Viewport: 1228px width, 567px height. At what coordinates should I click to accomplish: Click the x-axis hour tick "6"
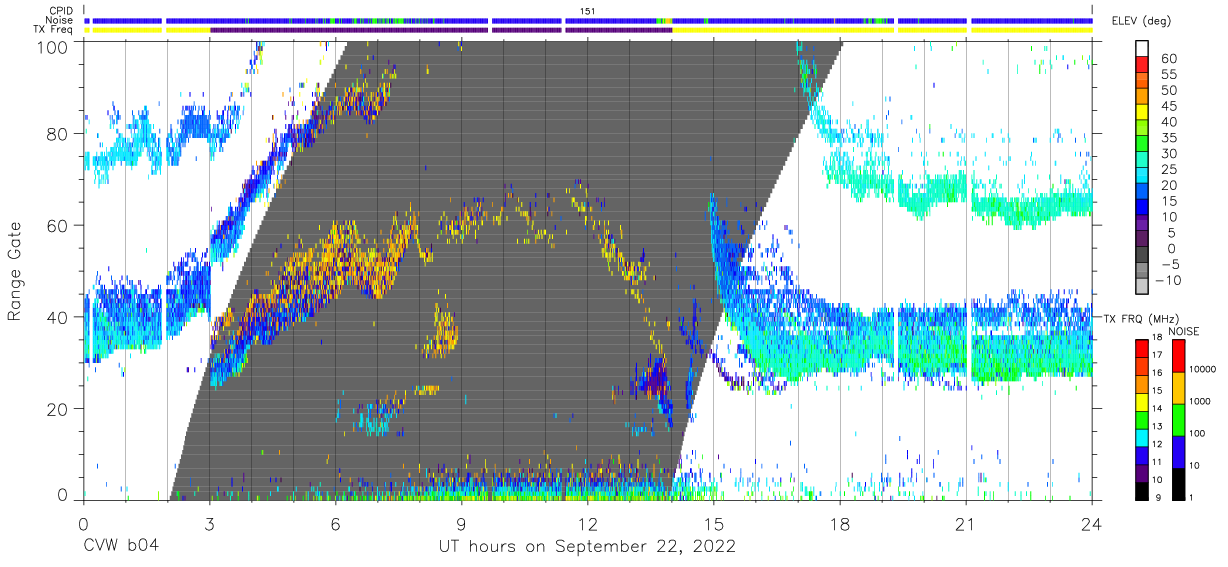coord(335,523)
